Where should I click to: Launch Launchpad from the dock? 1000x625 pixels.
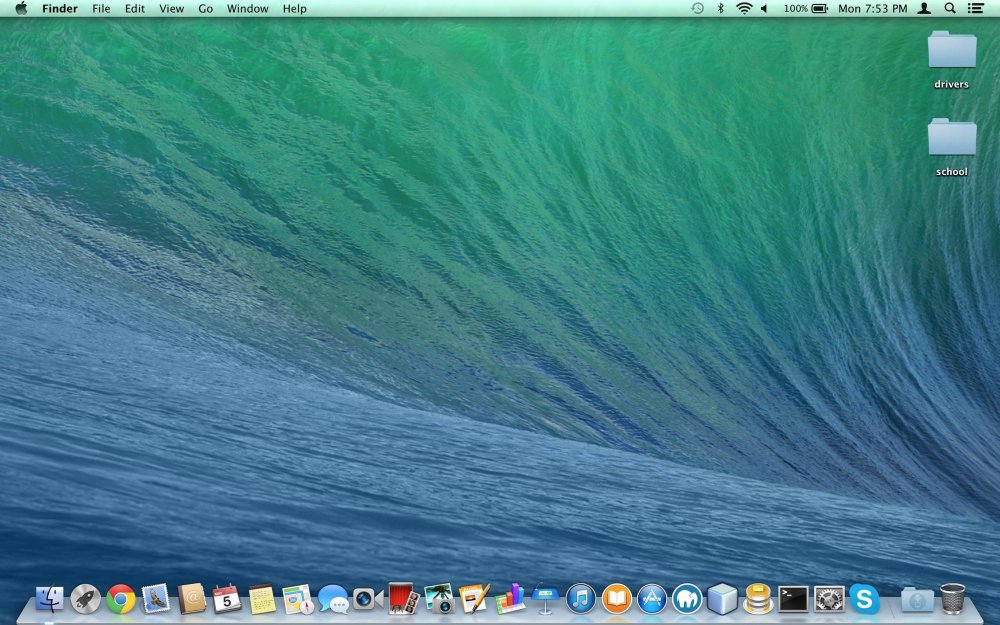pos(86,599)
